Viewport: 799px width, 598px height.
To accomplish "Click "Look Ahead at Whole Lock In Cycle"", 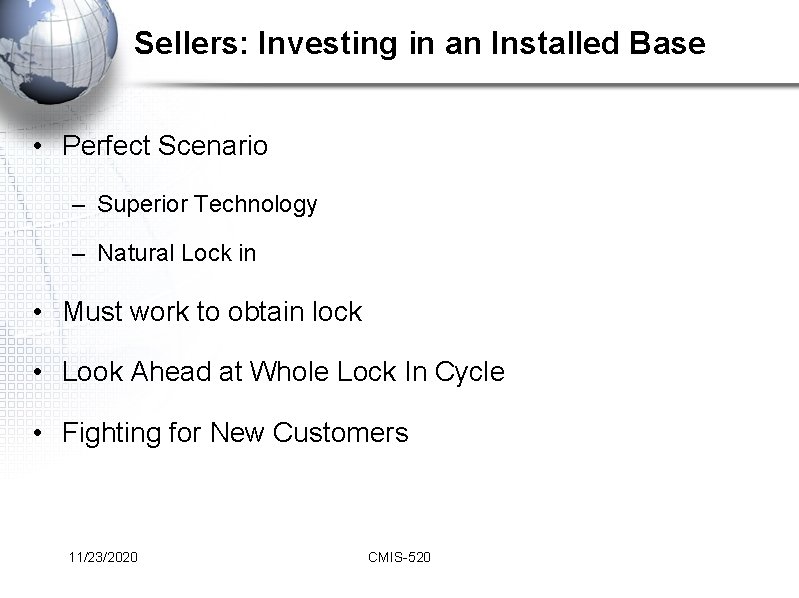I will 283,372.
